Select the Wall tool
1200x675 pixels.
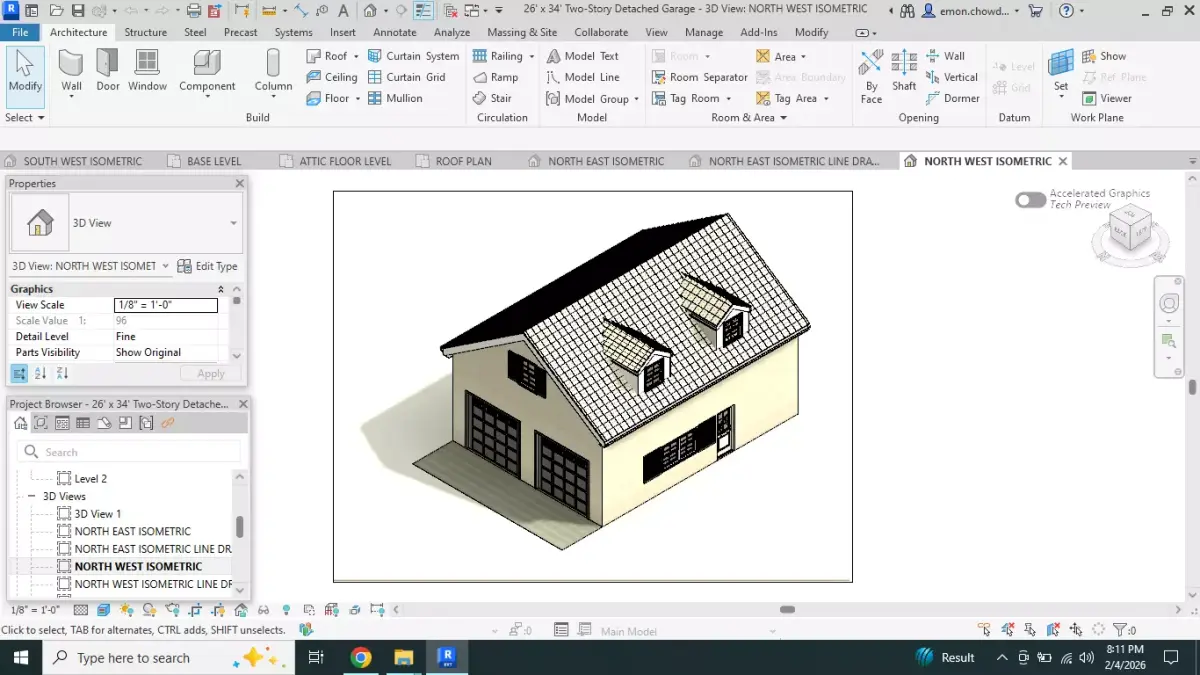tap(71, 70)
